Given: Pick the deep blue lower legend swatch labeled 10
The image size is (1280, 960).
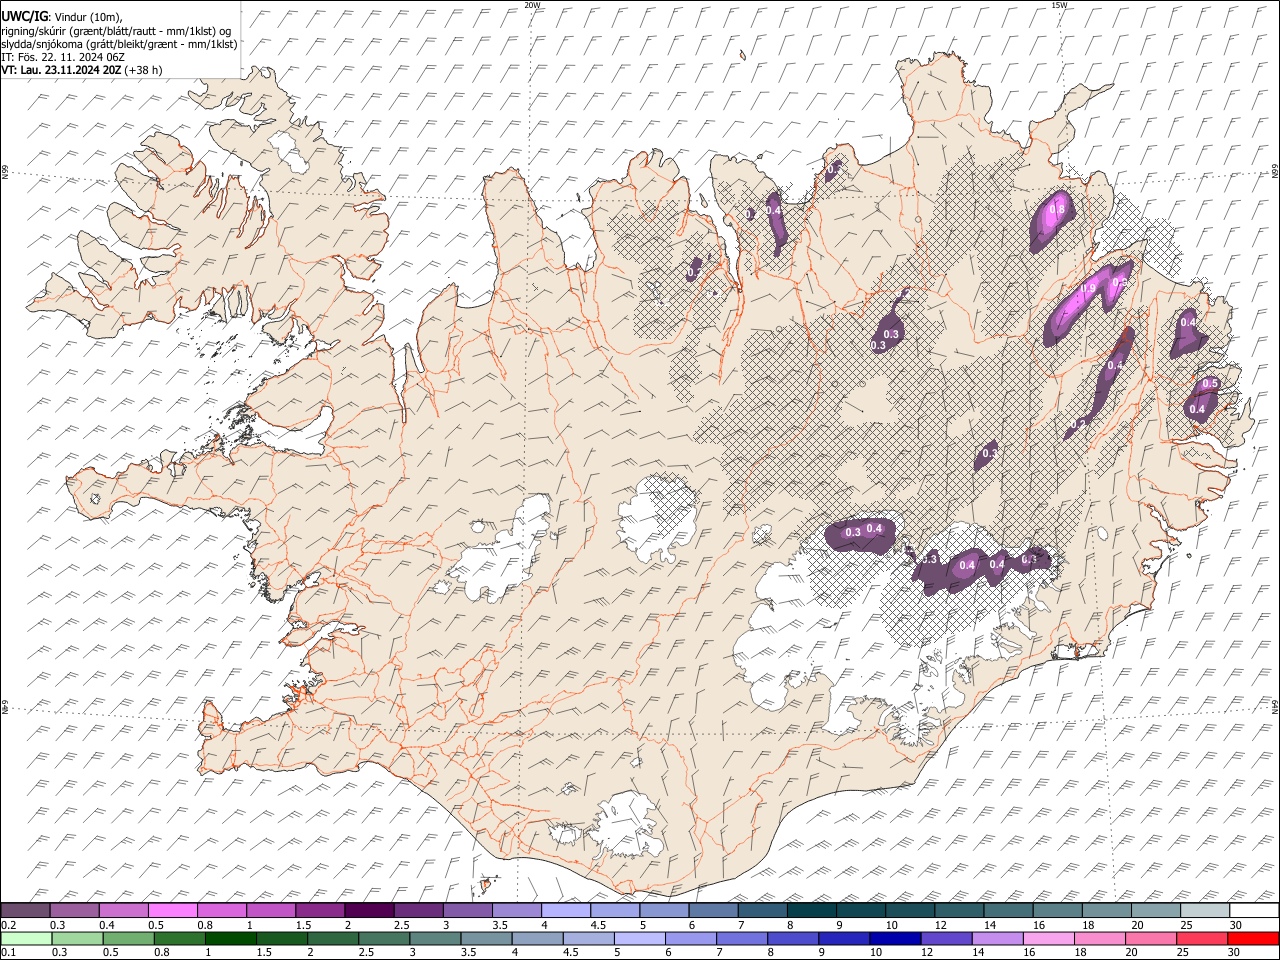Looking at the screenshot, I should [x=894, y=938].
